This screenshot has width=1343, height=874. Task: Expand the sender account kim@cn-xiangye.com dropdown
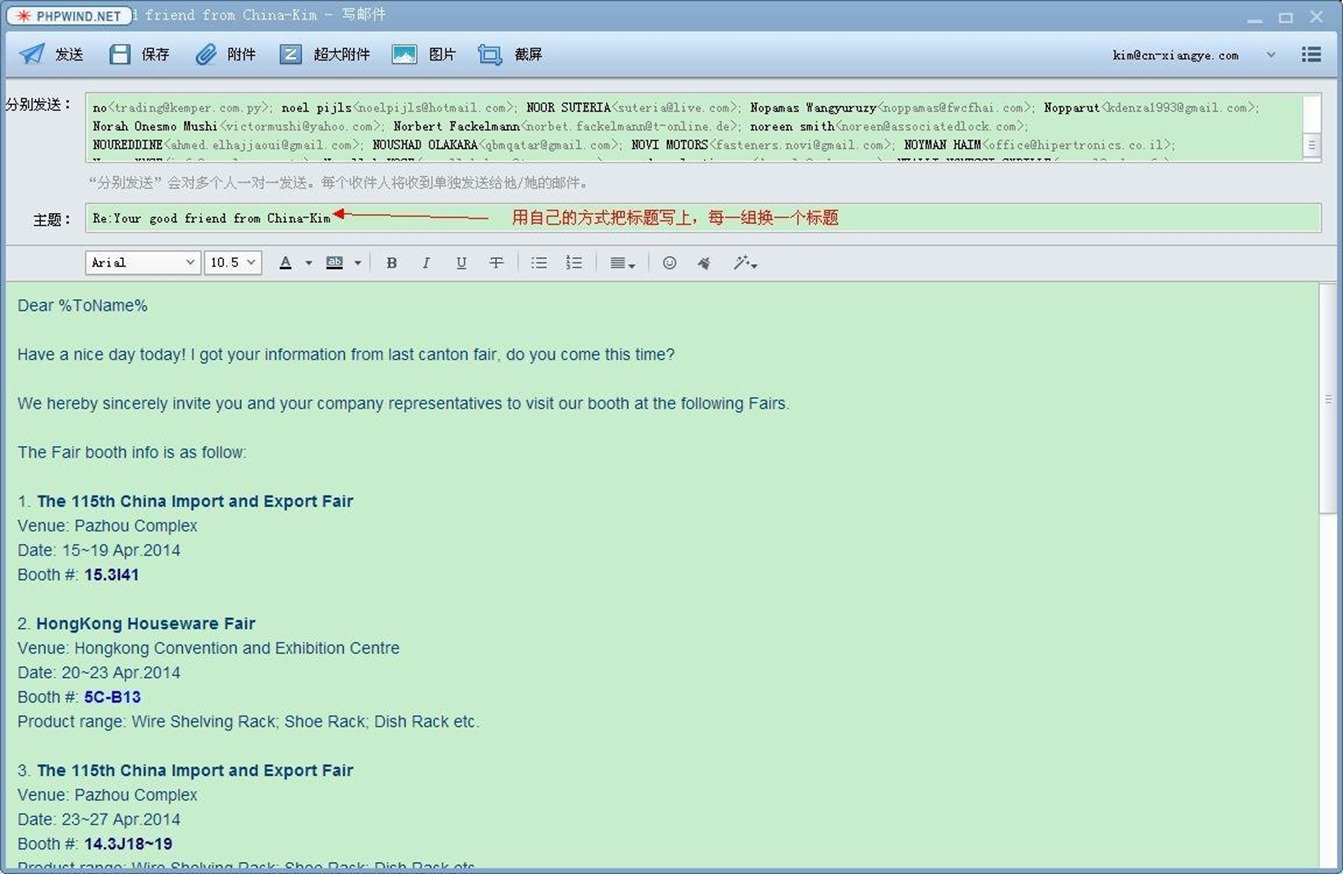(x=1271, y=55)
